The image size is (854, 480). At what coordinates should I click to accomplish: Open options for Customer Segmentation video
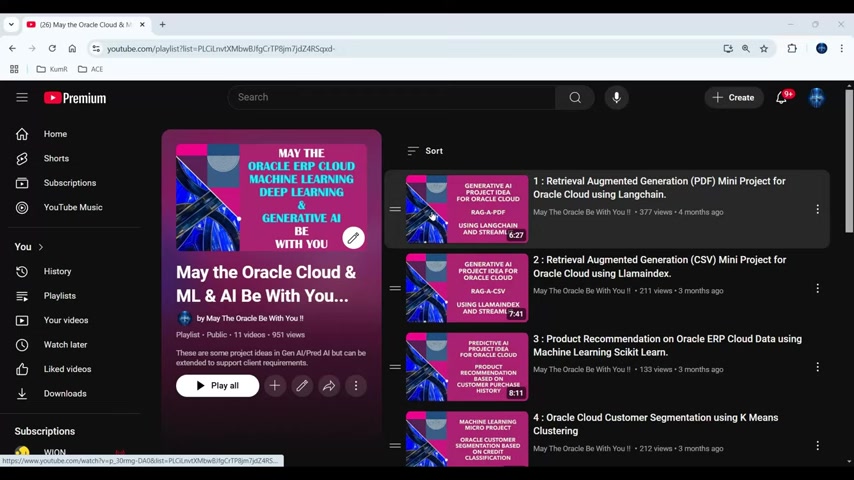point(818,446)
